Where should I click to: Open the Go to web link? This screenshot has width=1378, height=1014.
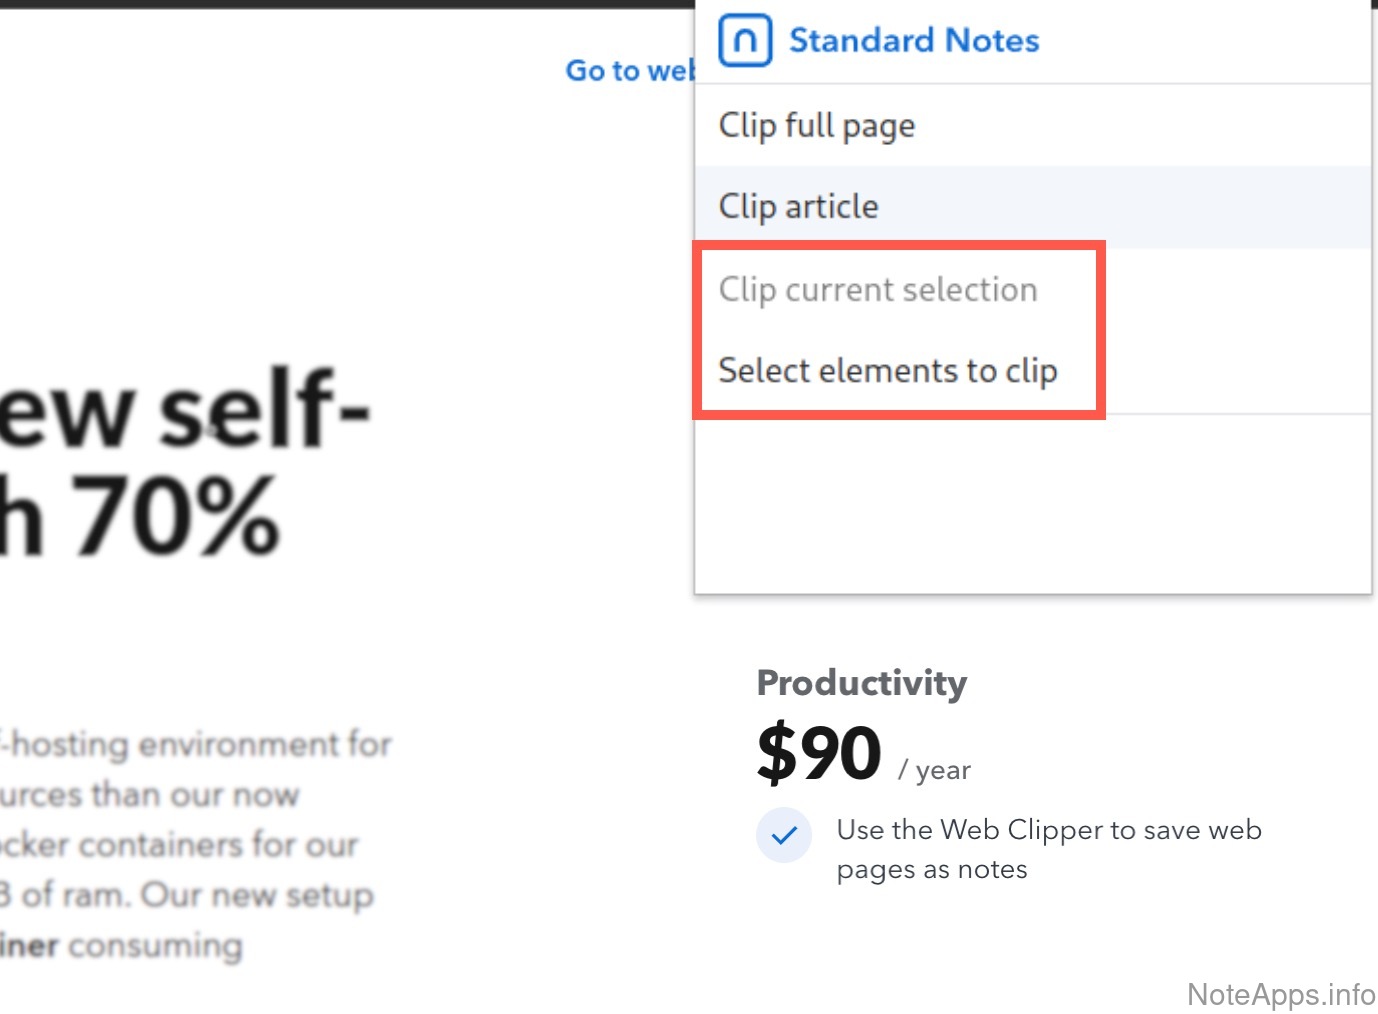click(x=630, y=71)
